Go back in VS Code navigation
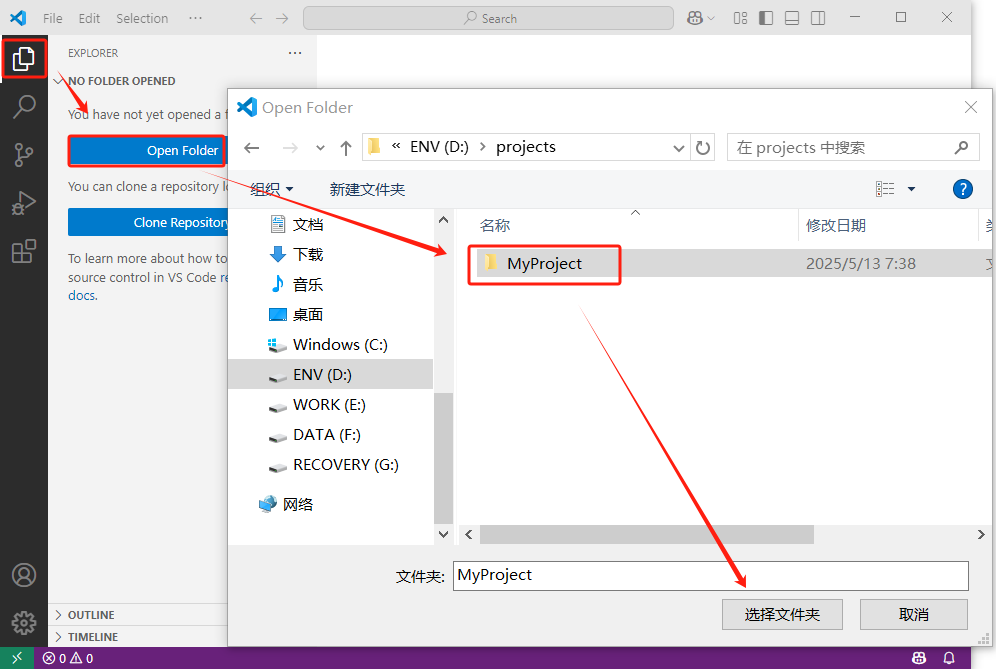 tap(256, 18)
